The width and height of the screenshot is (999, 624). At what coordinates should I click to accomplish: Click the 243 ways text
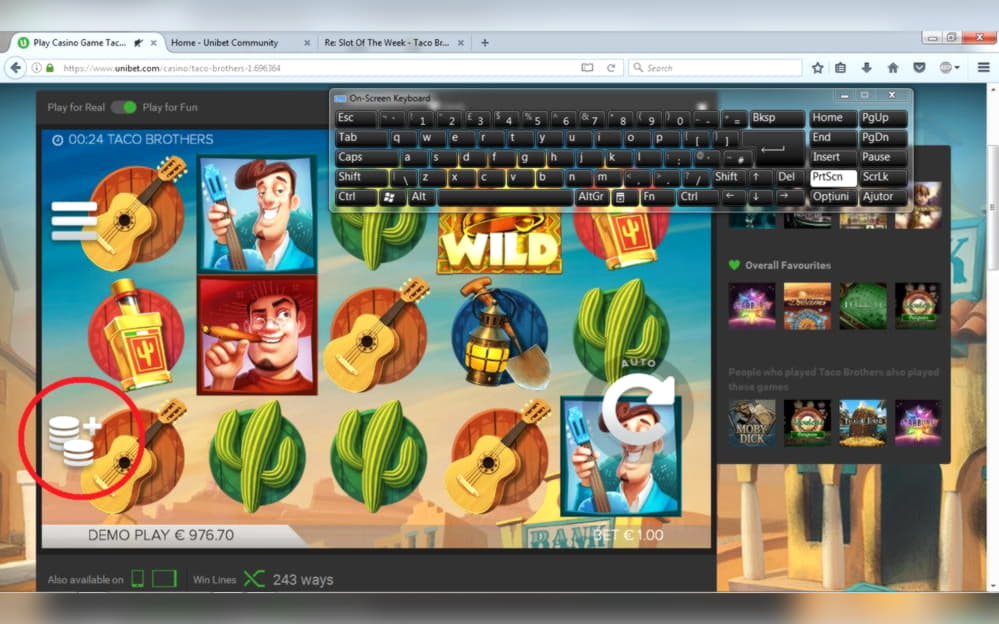(x=303, y=580)
